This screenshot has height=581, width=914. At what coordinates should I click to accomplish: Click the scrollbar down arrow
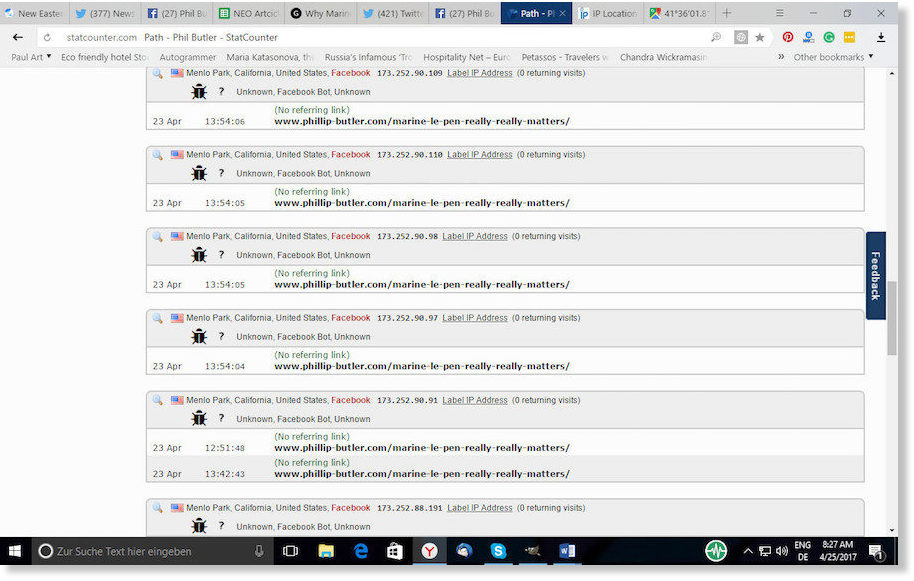coord(892,530)
